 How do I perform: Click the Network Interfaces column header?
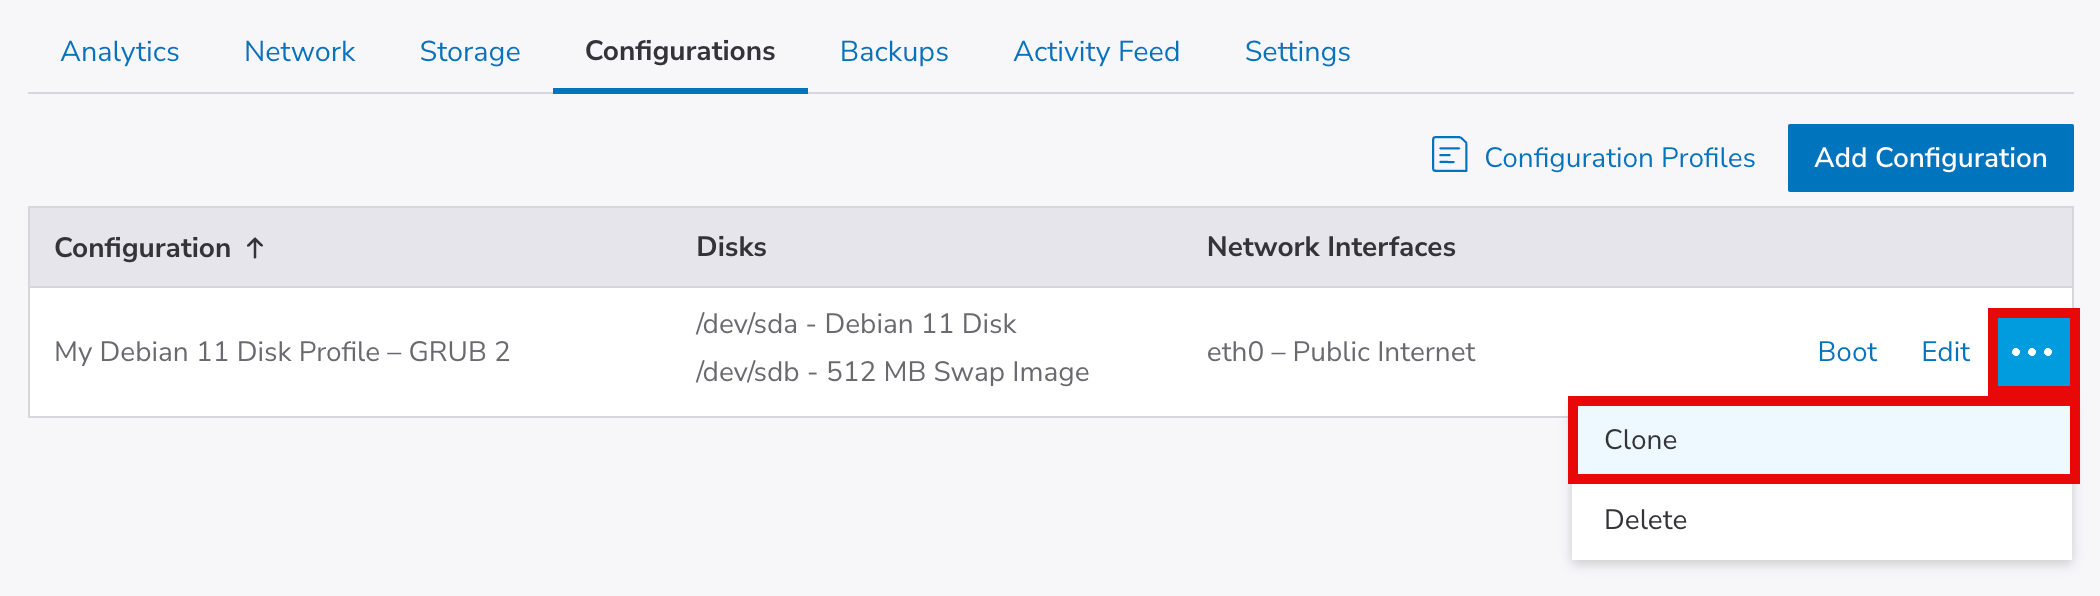point(1331,247)
